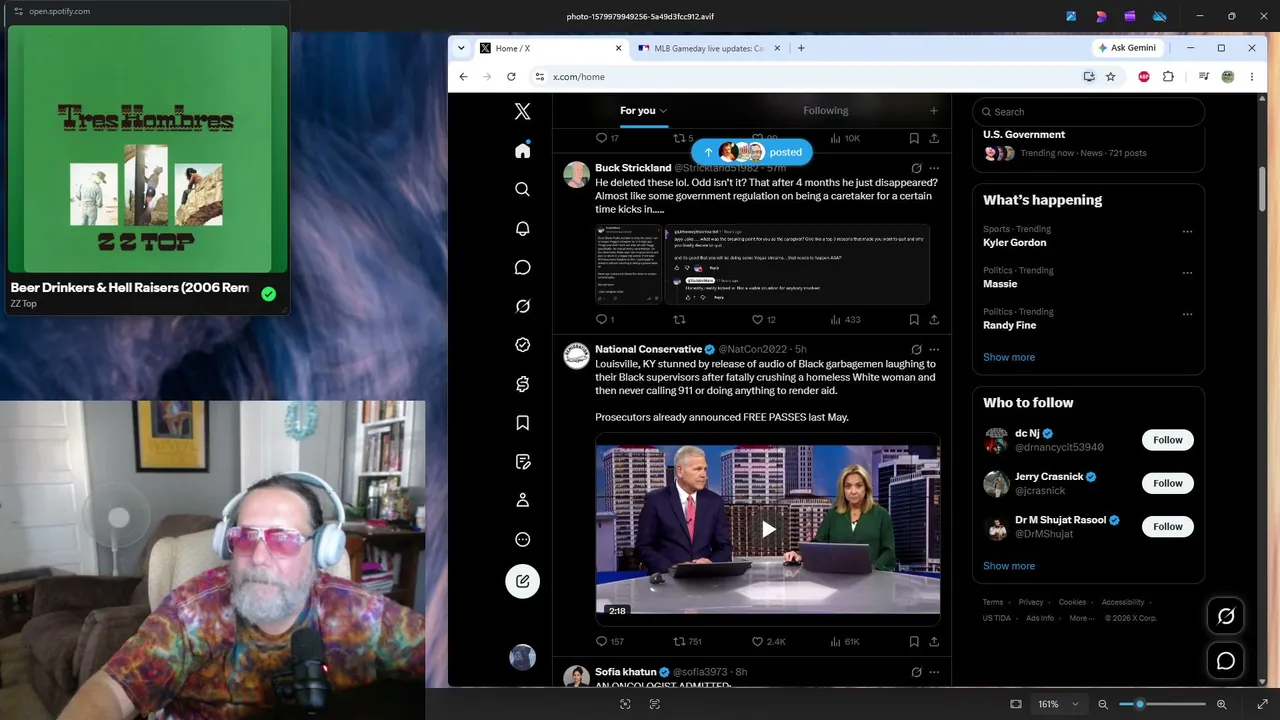1280x720 pixels.
Task: Follow dc Nj
Action: pos(1168,440)
